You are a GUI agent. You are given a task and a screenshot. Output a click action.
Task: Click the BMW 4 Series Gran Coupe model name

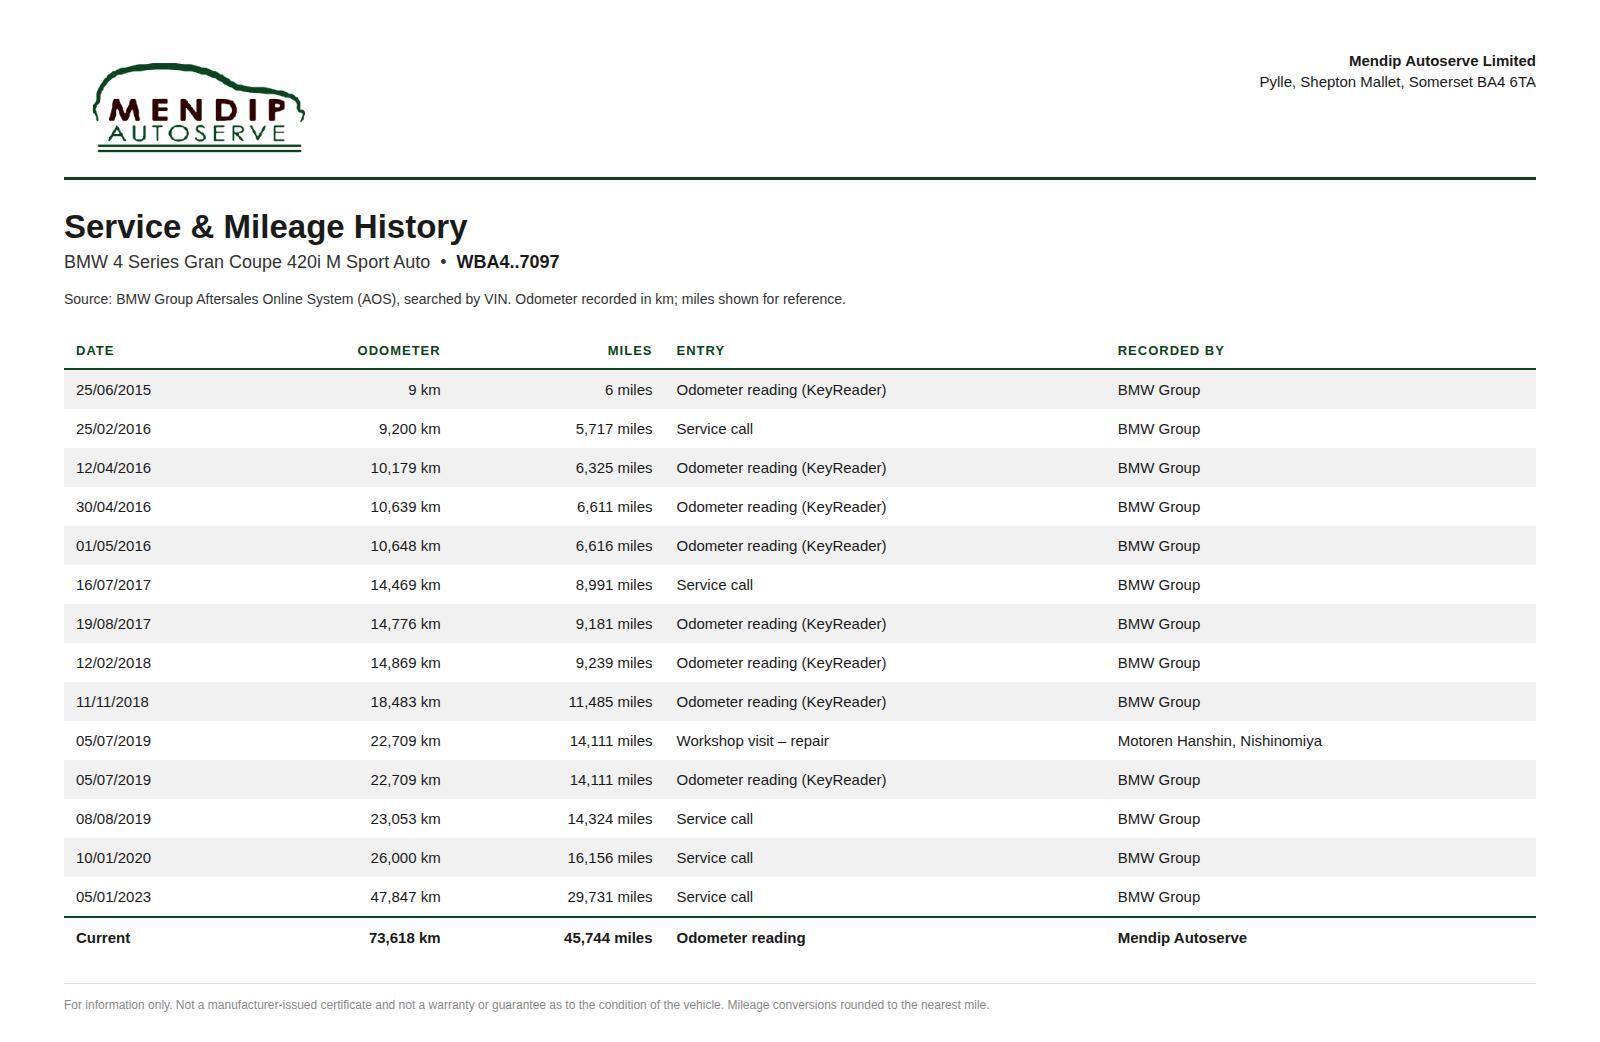(x=247, y=262)
